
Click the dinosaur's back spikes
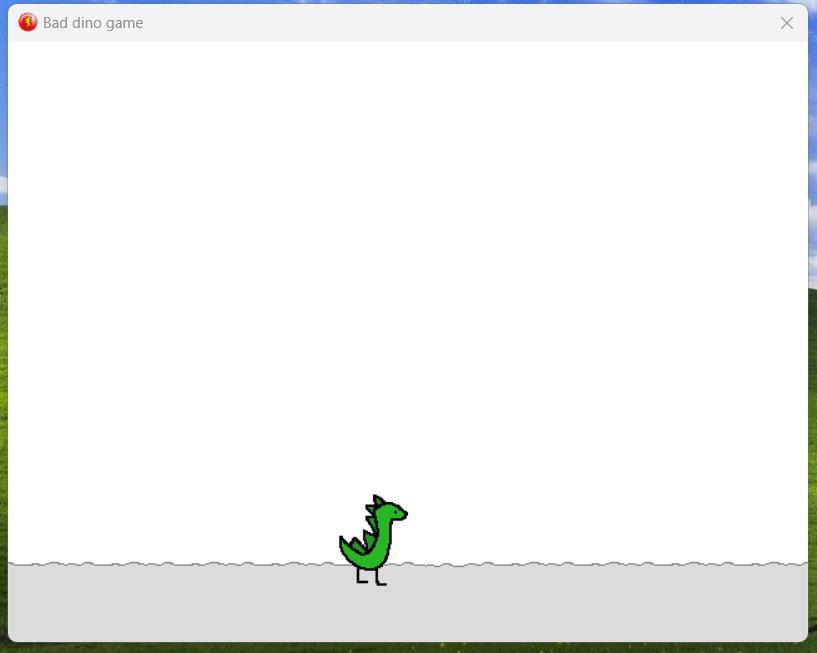(369, 521)
